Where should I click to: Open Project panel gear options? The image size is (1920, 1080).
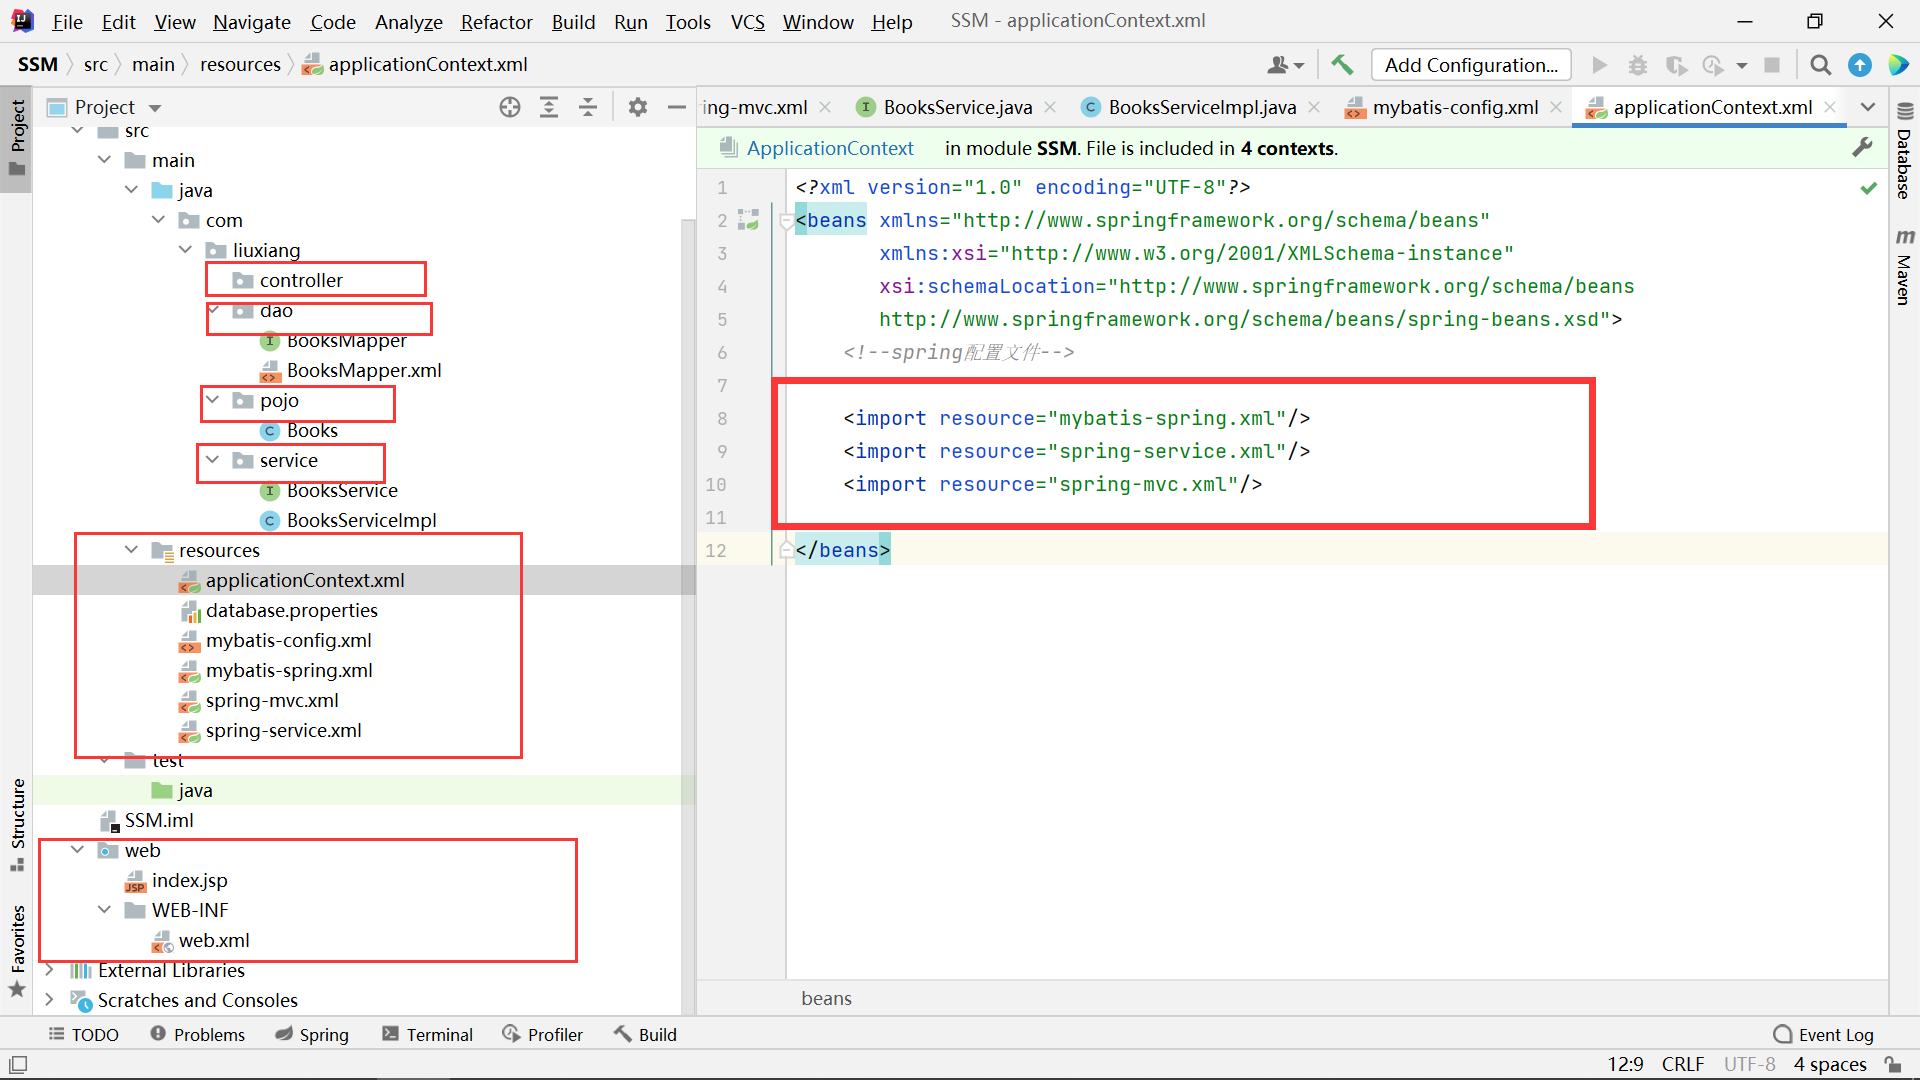point(637,107)
